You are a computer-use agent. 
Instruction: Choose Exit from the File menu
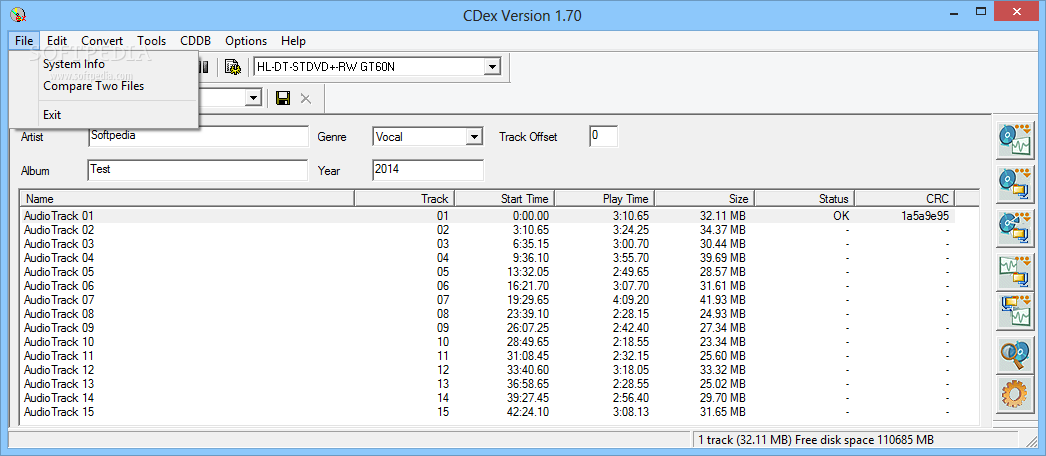(x=104, y=115)
